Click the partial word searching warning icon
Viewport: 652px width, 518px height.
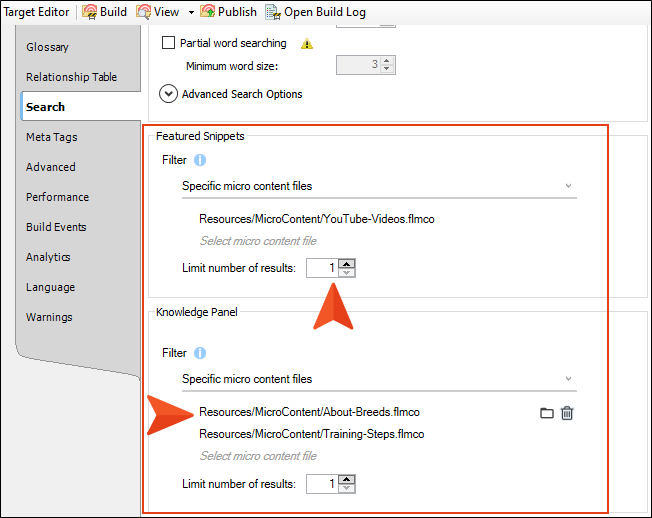307,44
